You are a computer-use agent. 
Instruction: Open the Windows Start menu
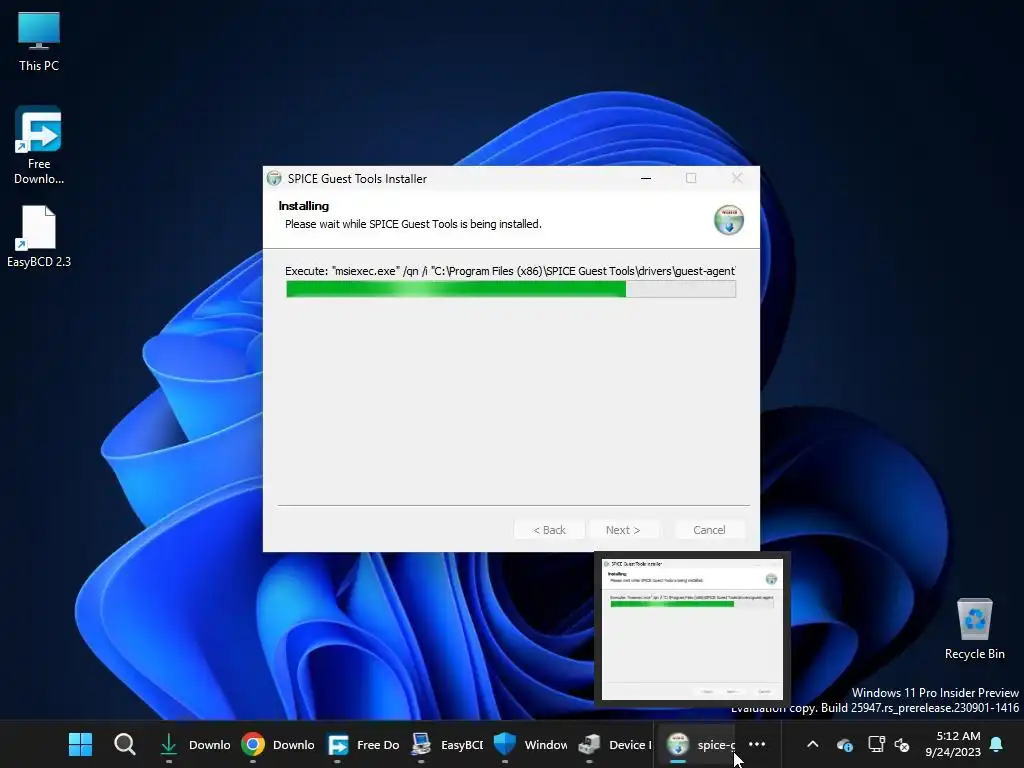tap(80, 744)
